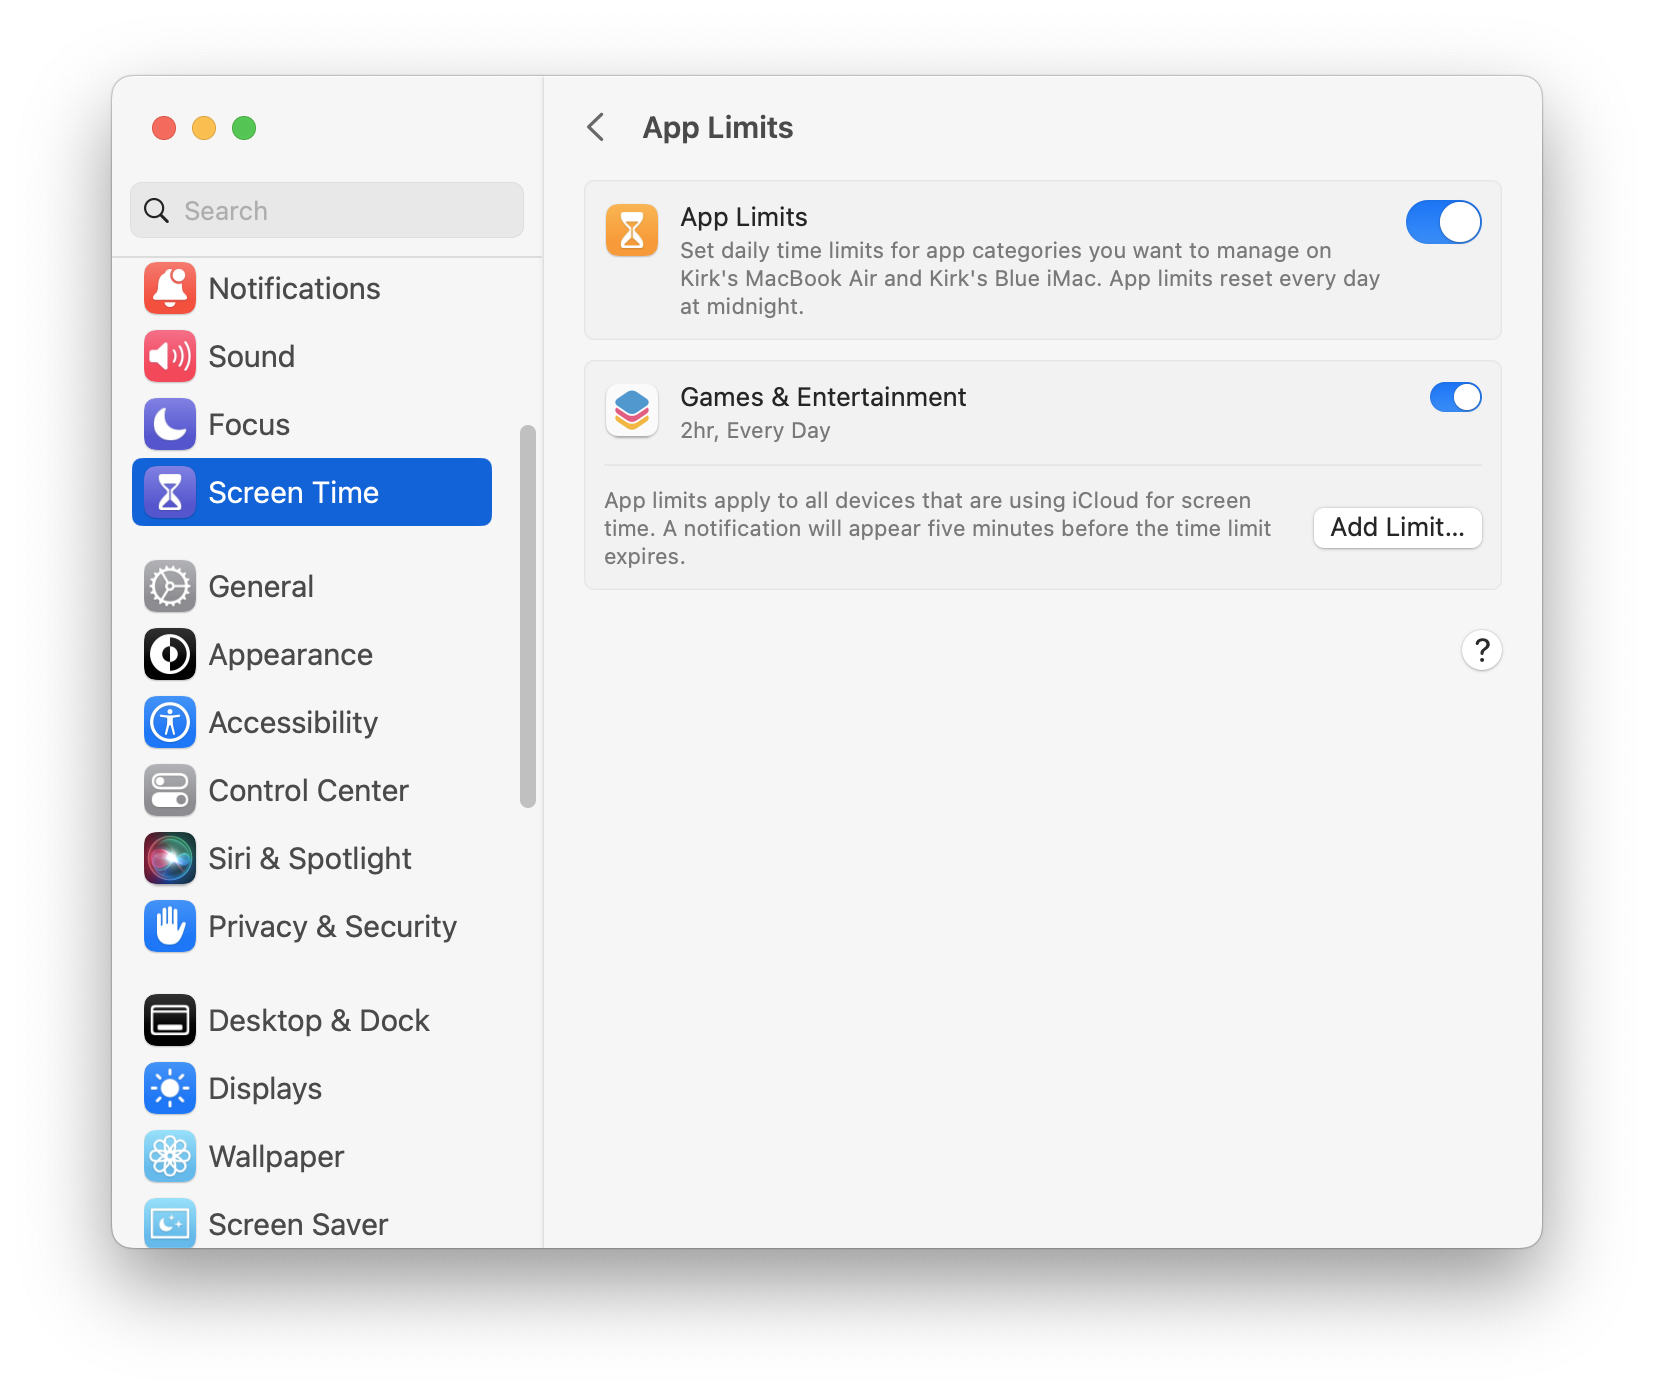Click the Notifications bell icon
1654x1396 pixels.
[x=170, y=289]
